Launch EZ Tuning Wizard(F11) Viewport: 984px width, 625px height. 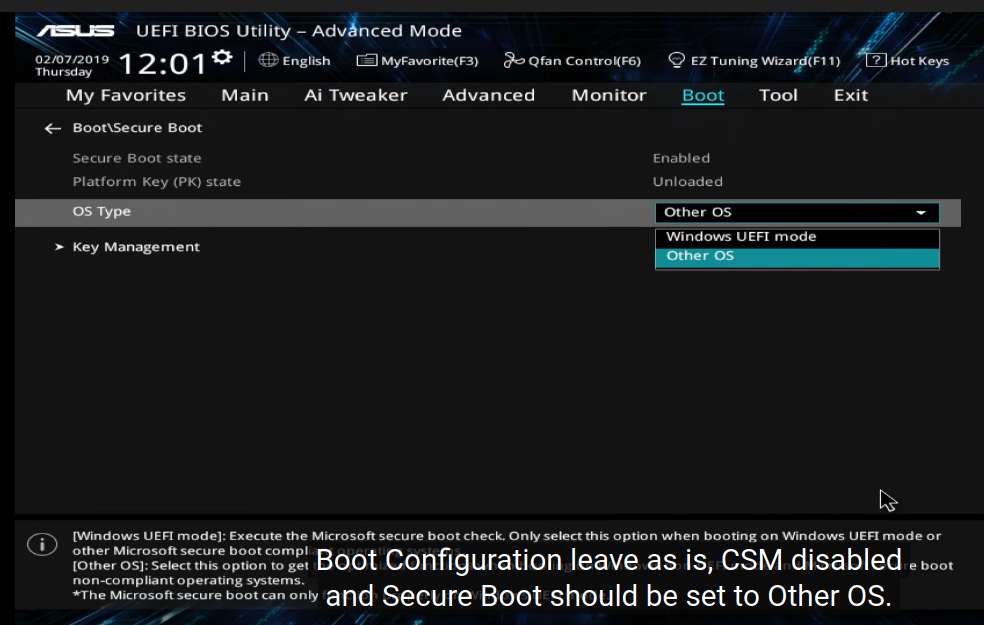pos(754,61)
